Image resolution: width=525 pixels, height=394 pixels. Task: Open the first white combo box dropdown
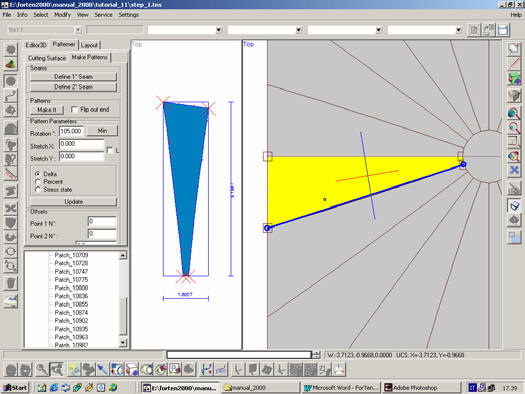click(219, 30)
